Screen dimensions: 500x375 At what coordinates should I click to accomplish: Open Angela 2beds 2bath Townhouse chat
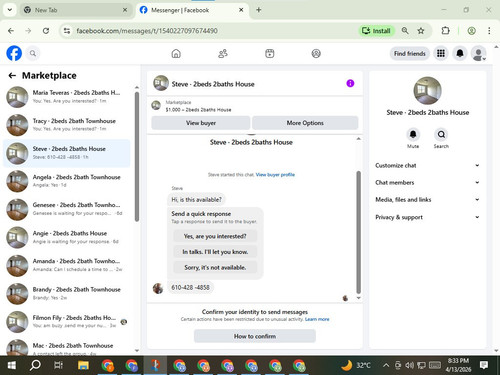click(67, 181)
